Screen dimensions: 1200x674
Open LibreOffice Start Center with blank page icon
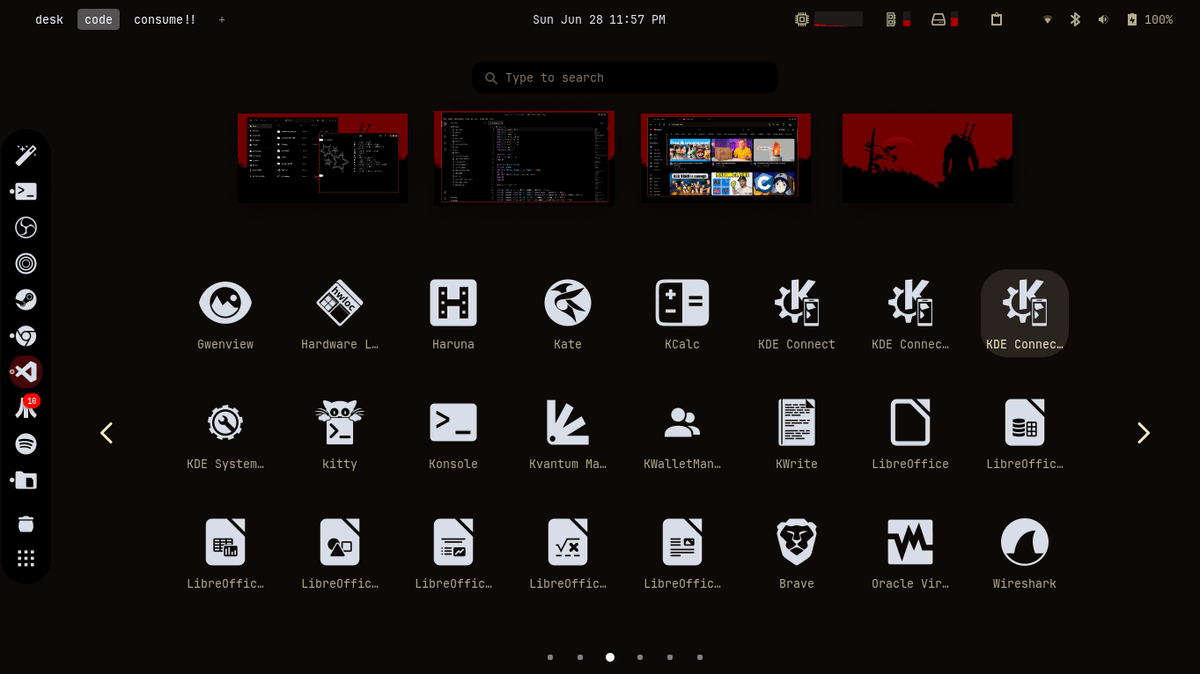pyautogui.click(x=910, y=433)
